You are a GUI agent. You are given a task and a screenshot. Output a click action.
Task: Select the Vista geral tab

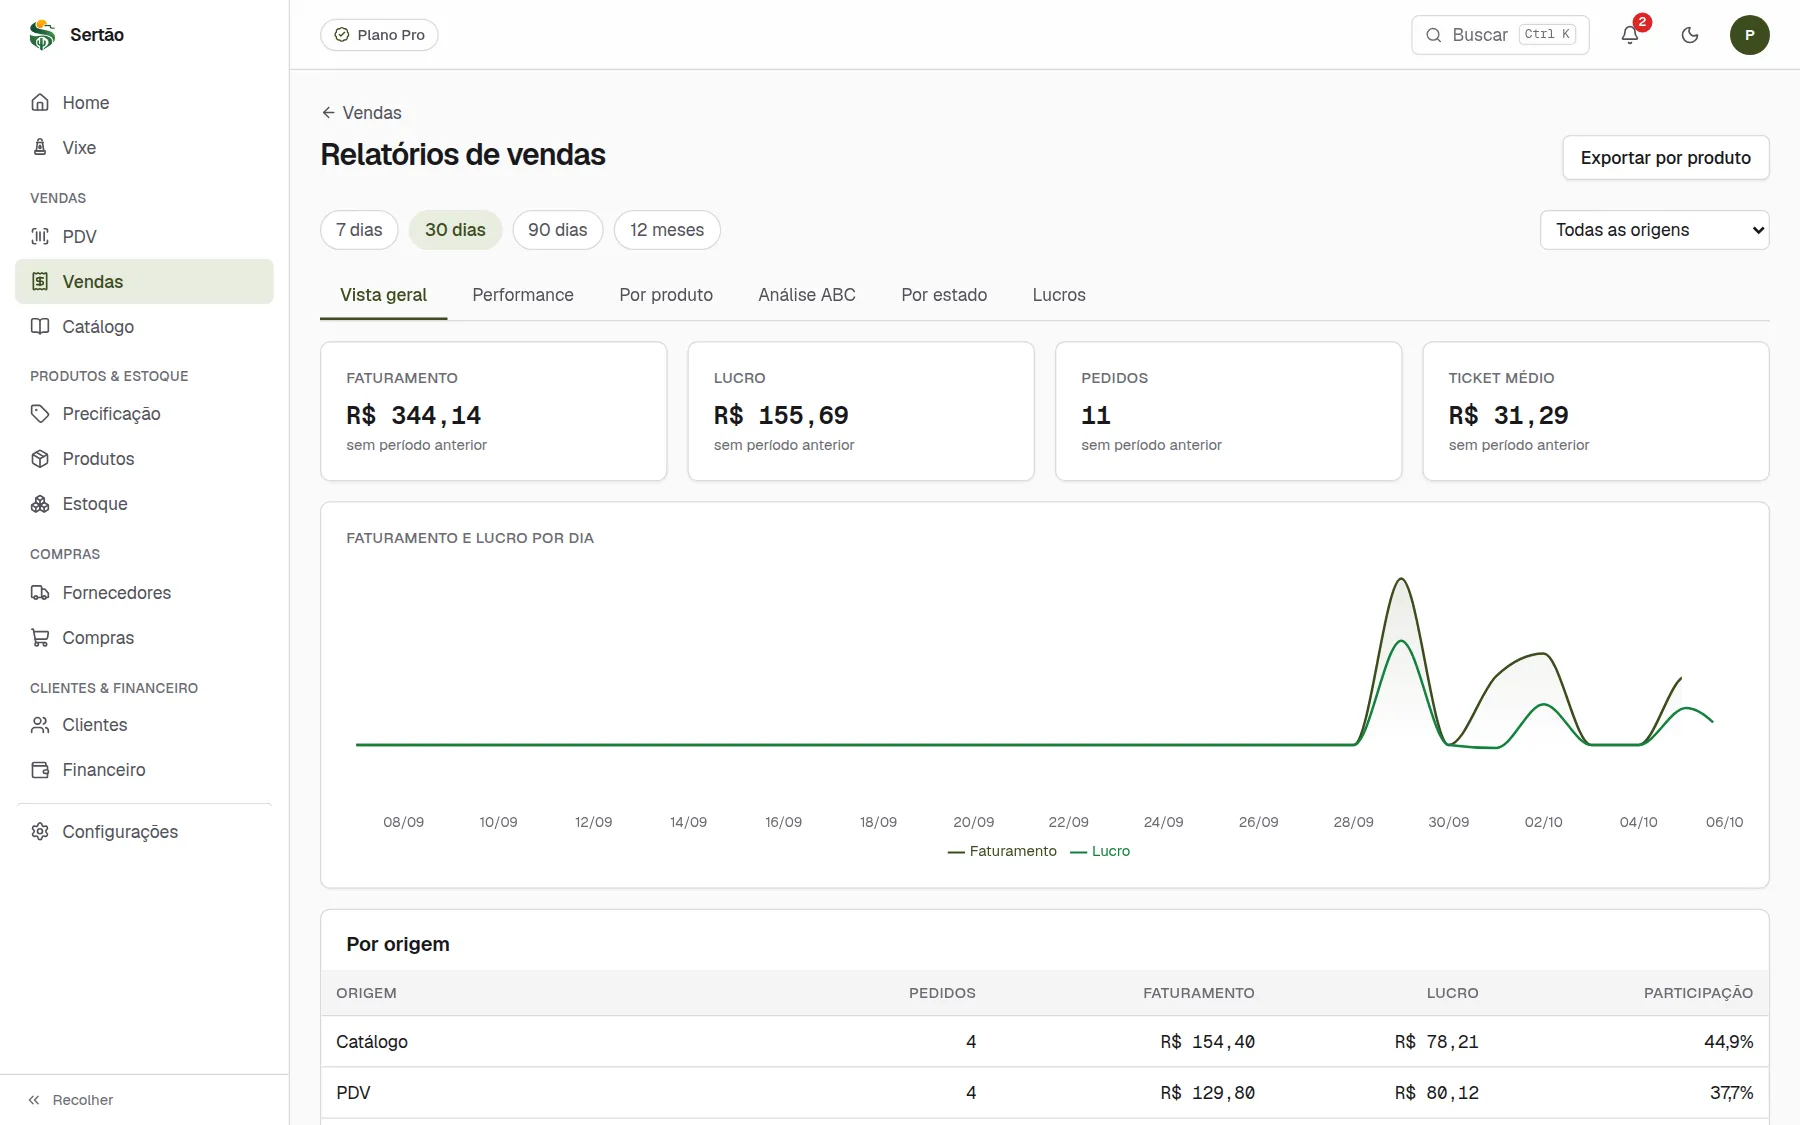383,295
